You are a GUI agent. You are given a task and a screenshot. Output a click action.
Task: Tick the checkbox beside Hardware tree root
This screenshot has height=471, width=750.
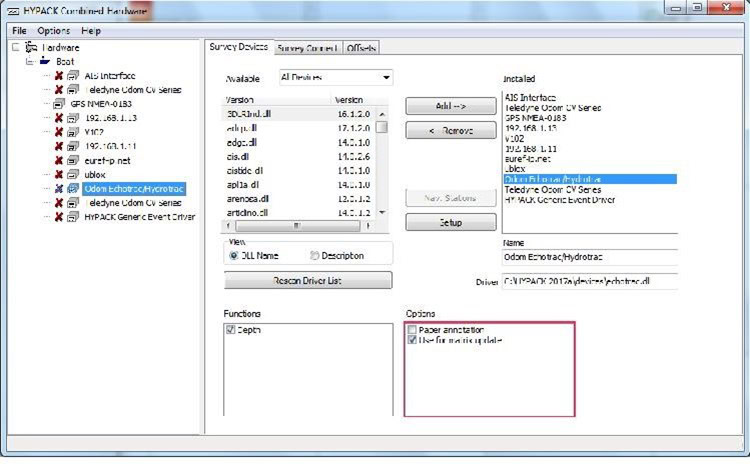(x=16, y=47)
